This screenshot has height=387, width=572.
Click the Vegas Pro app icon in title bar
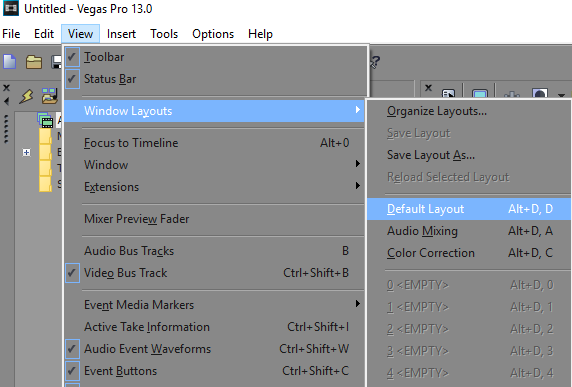11,8
